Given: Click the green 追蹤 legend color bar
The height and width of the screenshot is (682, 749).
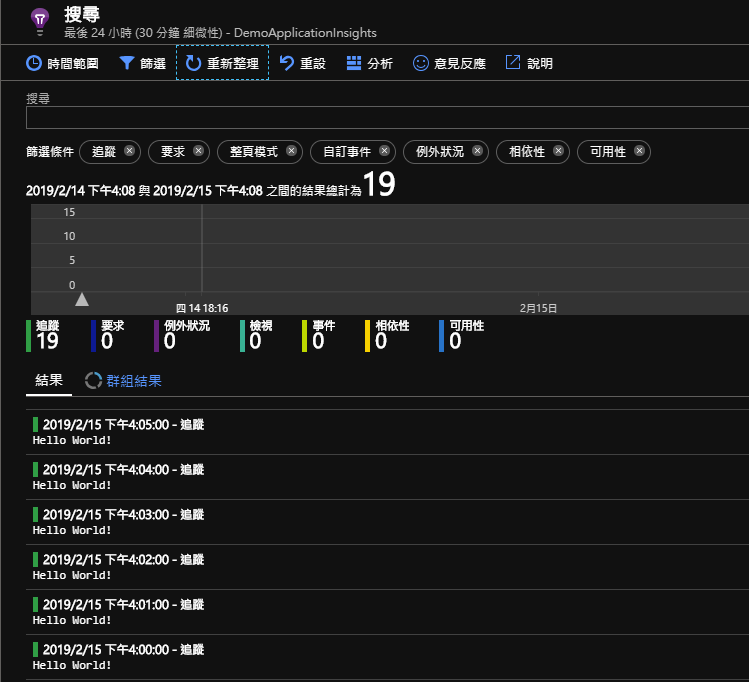Looking at the screenshot, I should [x=28, y=336].
